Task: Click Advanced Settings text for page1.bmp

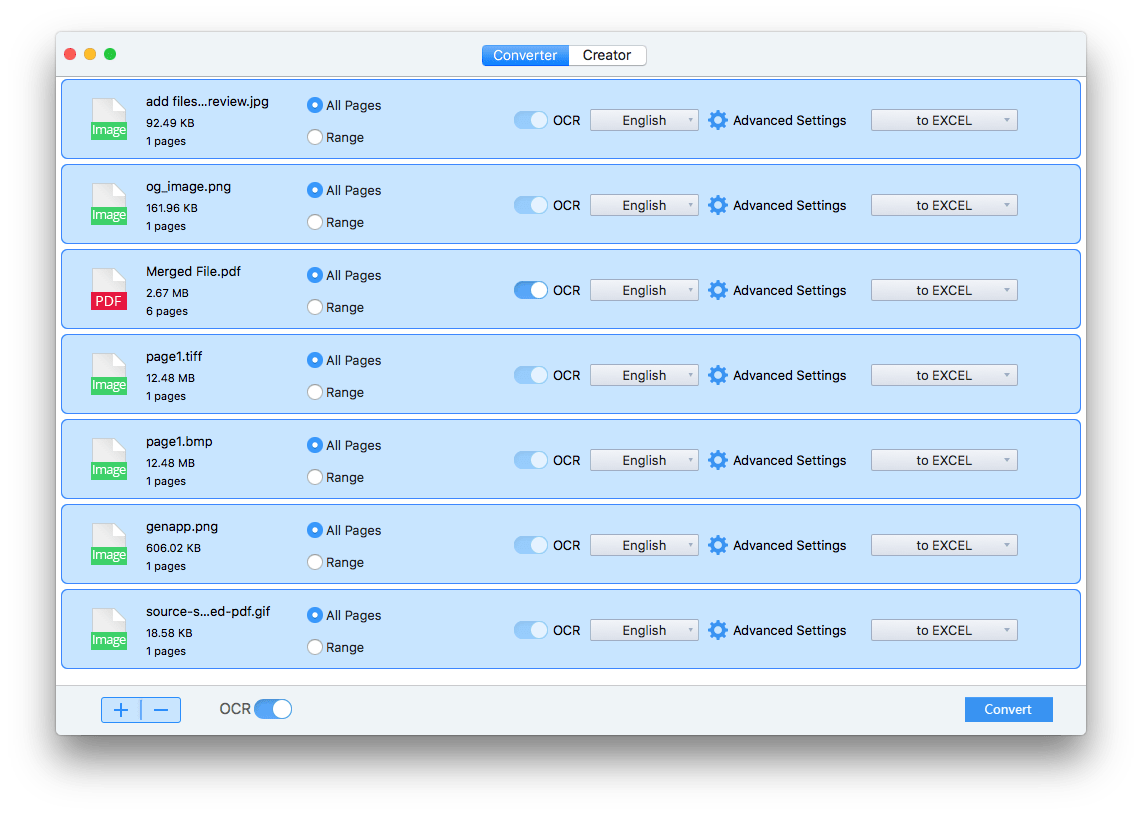Action: (789, 460)
